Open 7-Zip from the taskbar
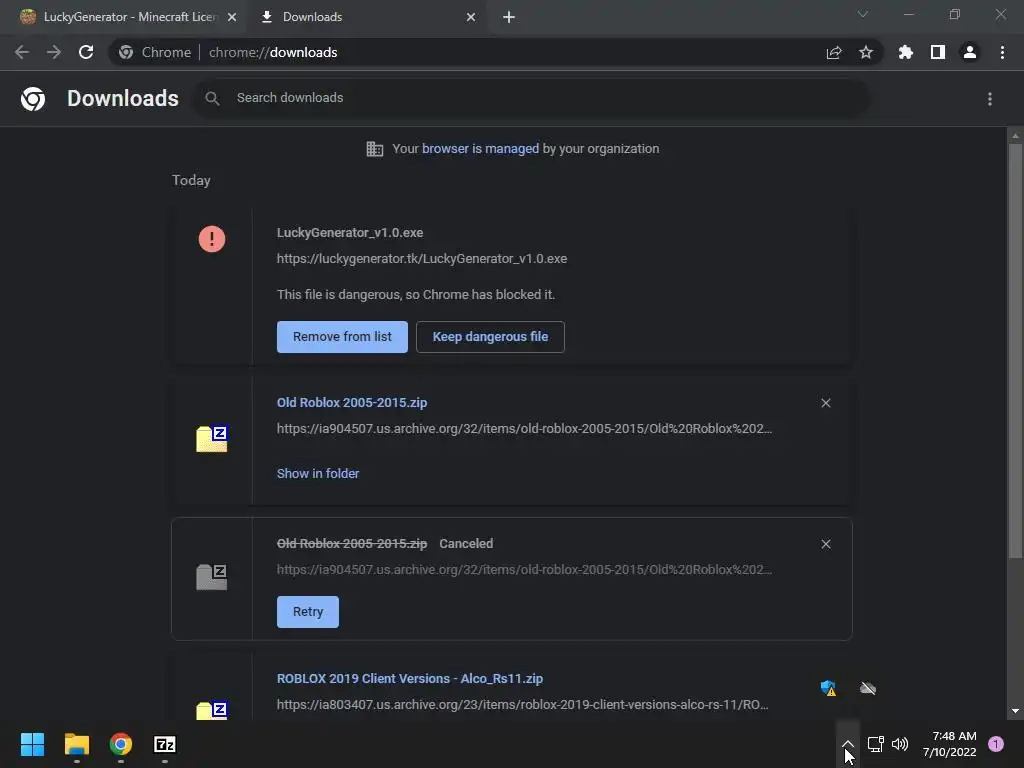The image size is (1024, 768). 165,744
